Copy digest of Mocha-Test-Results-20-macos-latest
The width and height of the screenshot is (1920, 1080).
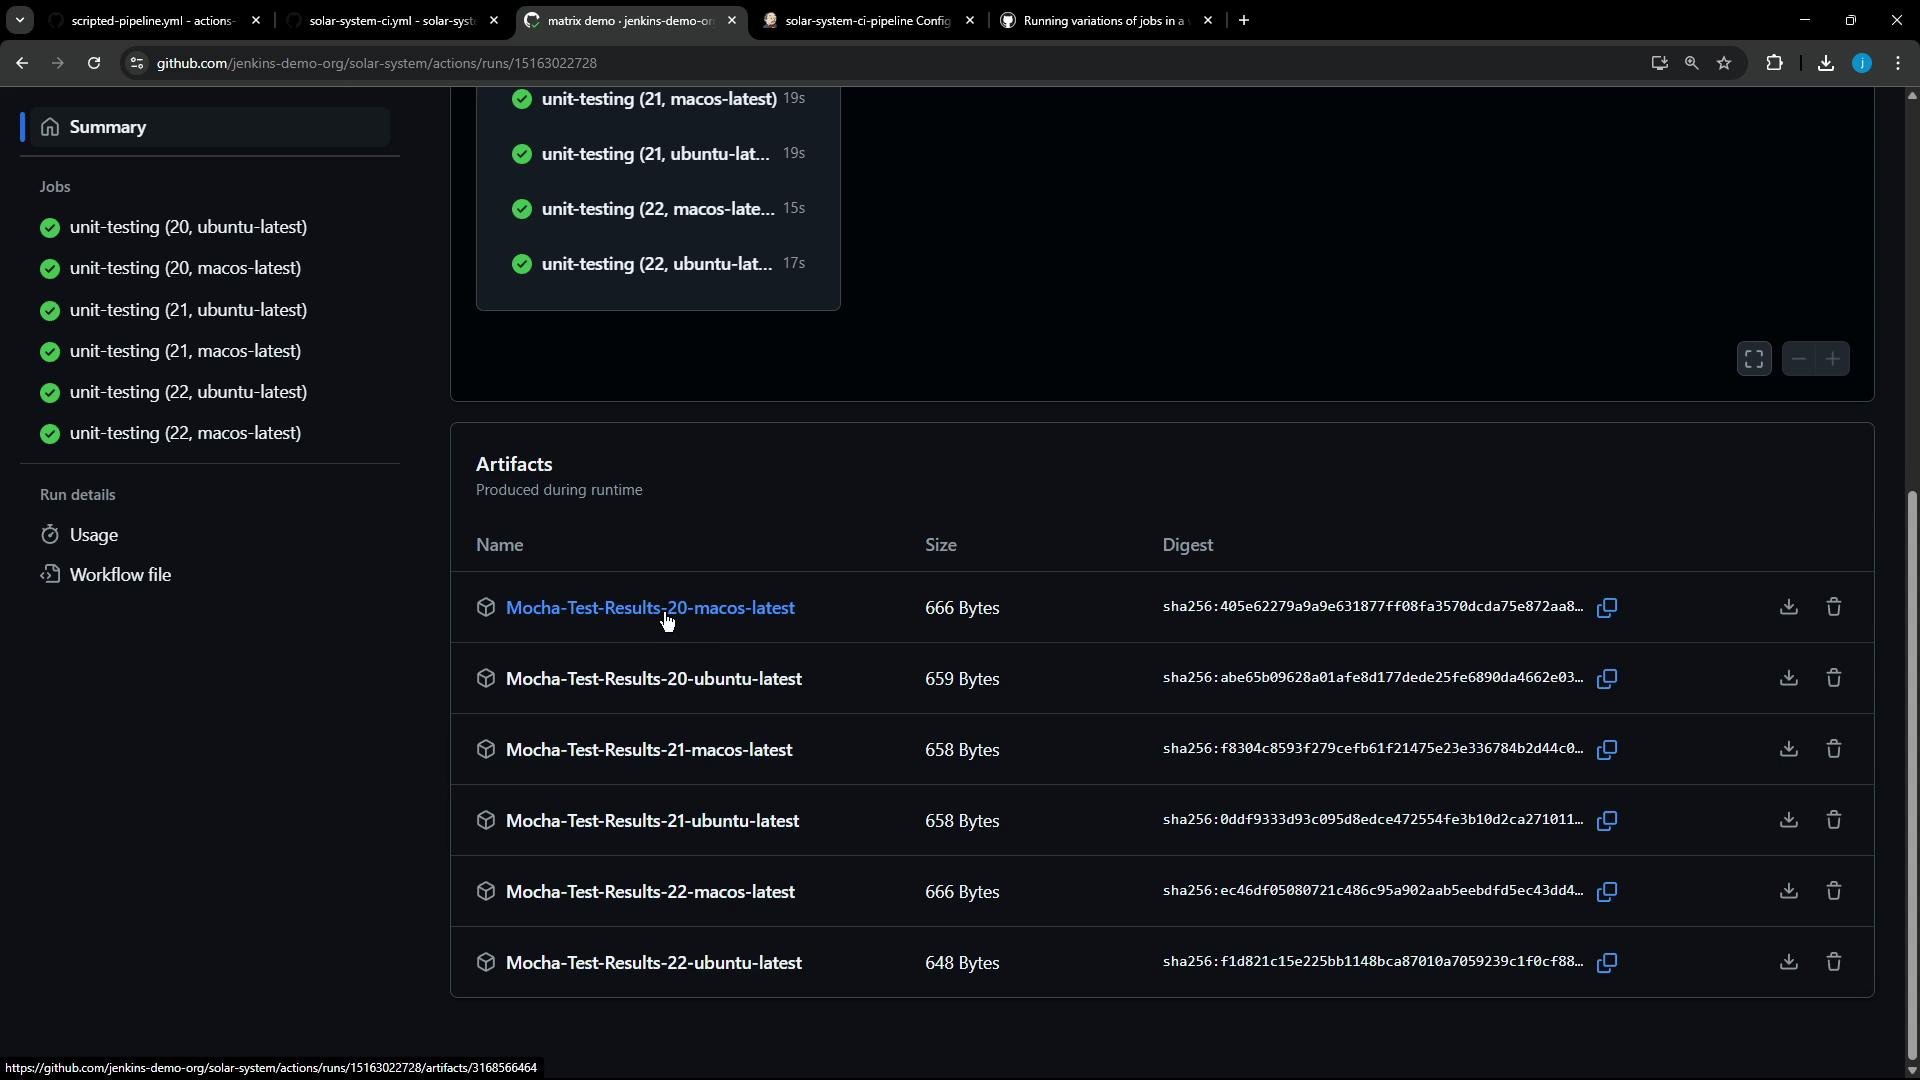tap(1607, 608)
